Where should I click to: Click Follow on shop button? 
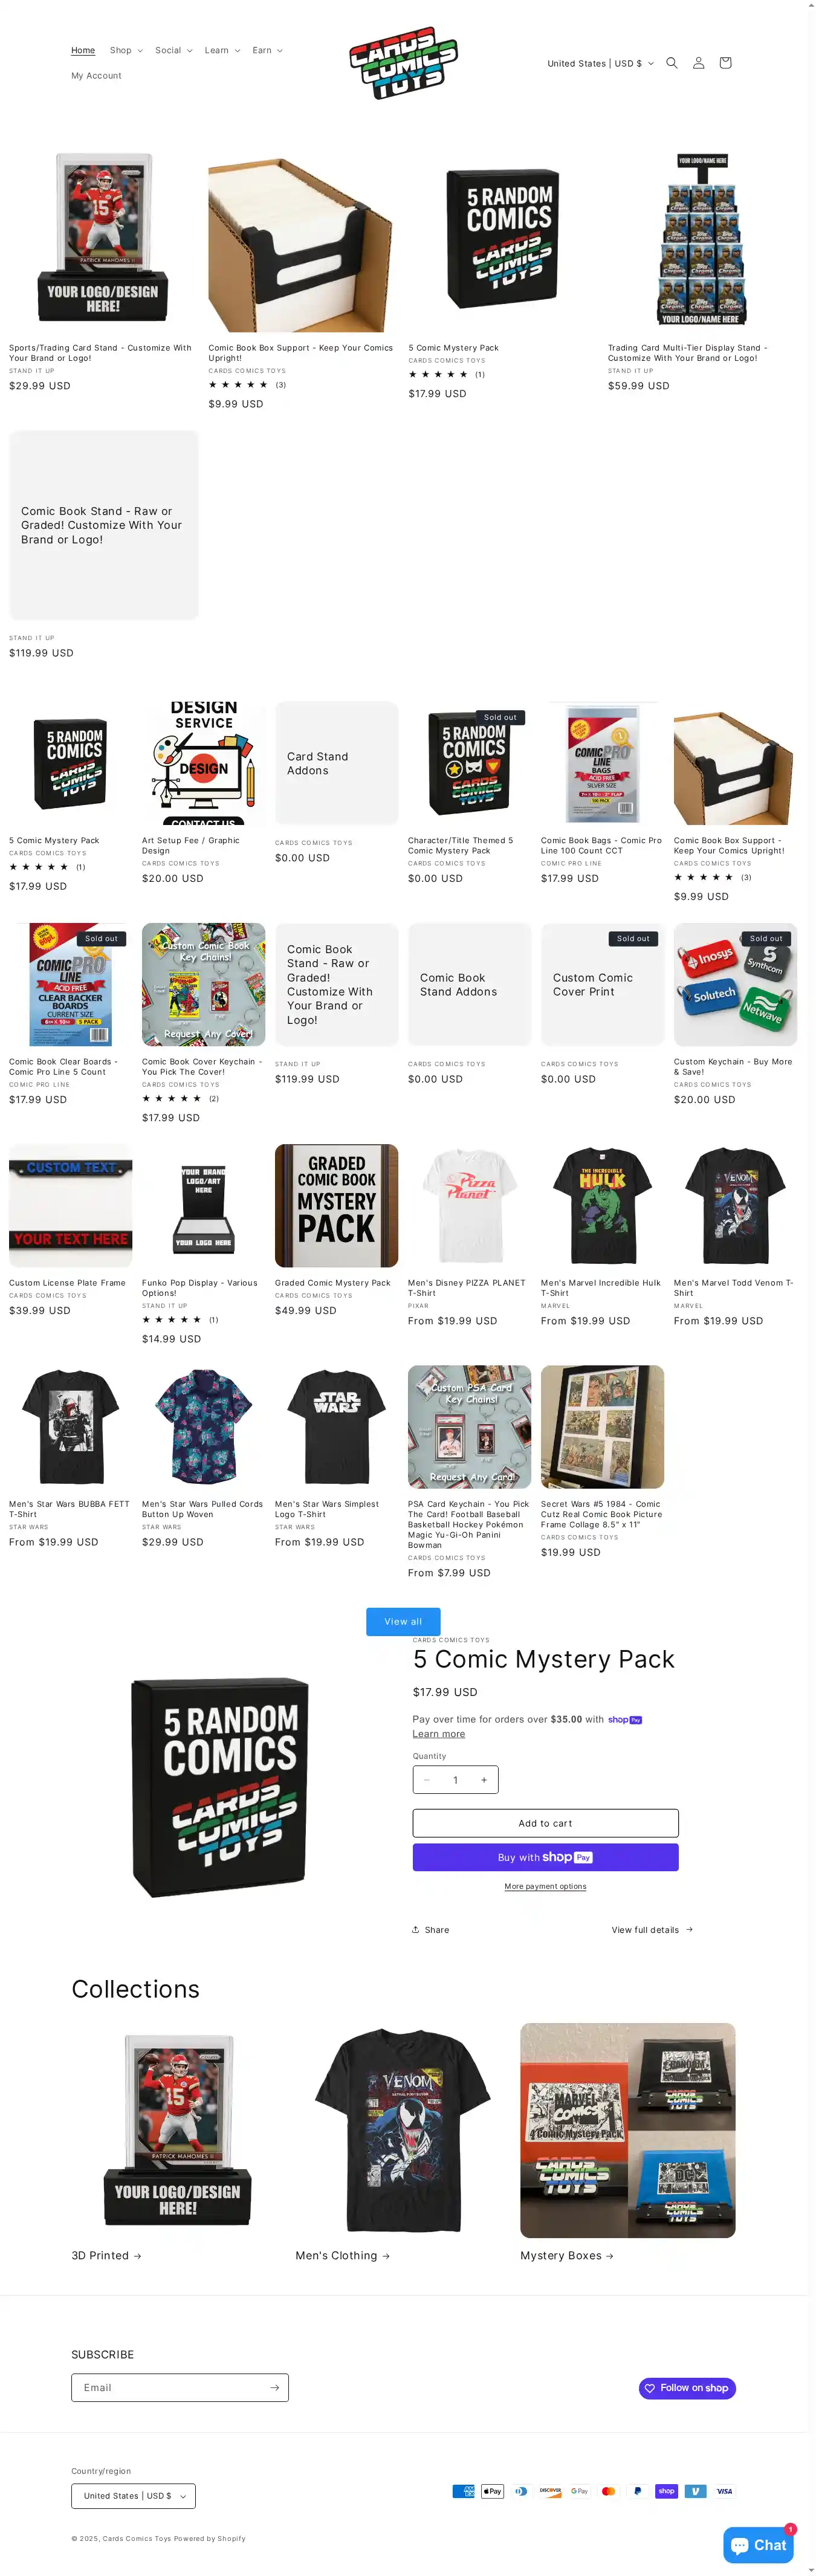pos(687,2388)
